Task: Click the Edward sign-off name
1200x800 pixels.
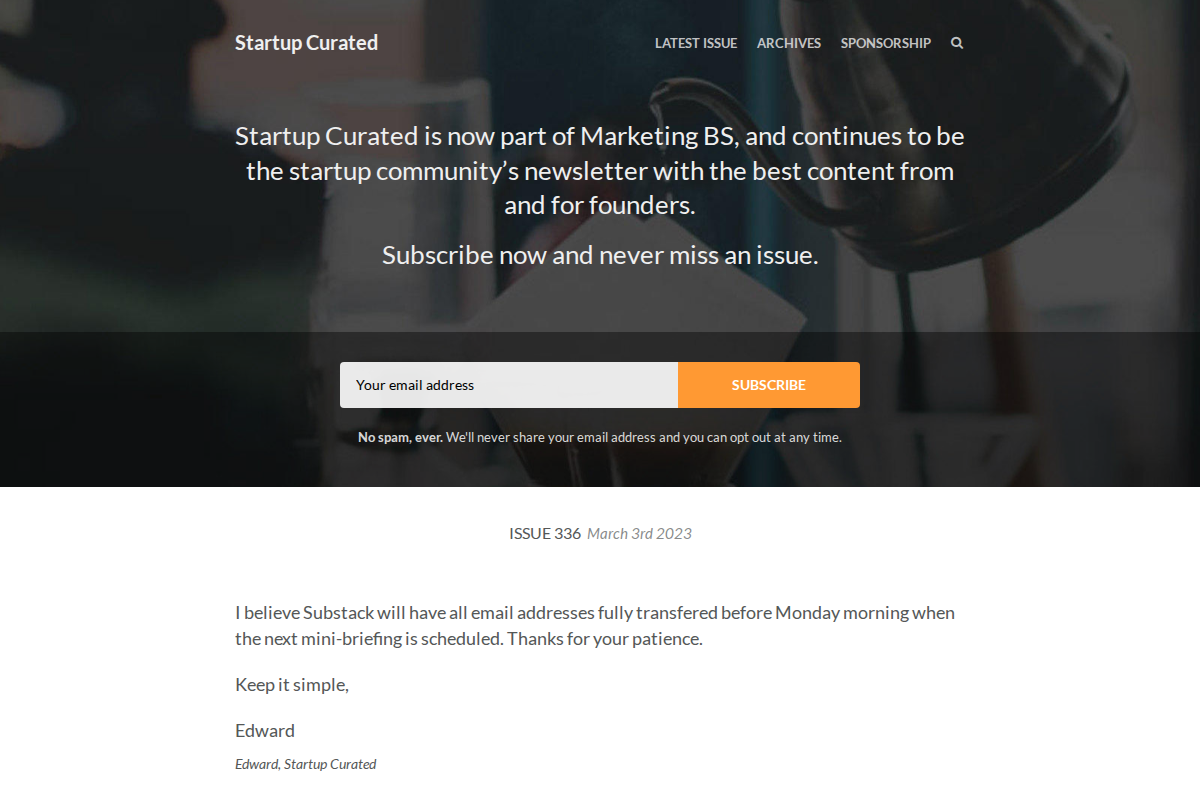Action: (x=264, y=730)
